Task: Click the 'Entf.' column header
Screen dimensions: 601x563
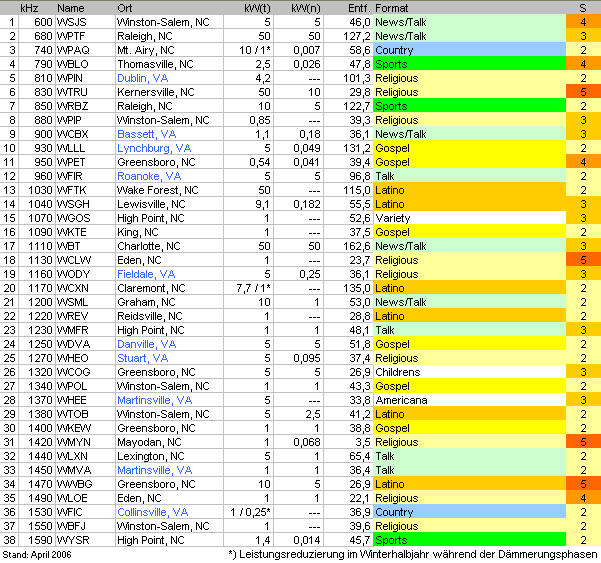Action: (x=359, y=8)
